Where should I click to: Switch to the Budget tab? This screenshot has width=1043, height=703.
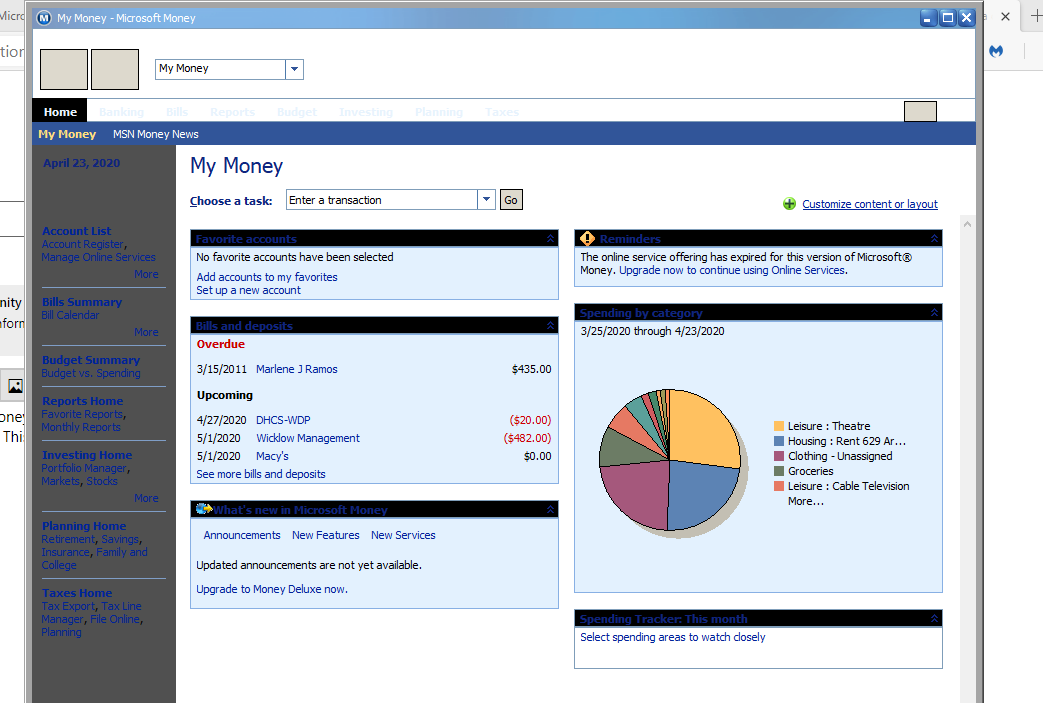pos(297,112)
